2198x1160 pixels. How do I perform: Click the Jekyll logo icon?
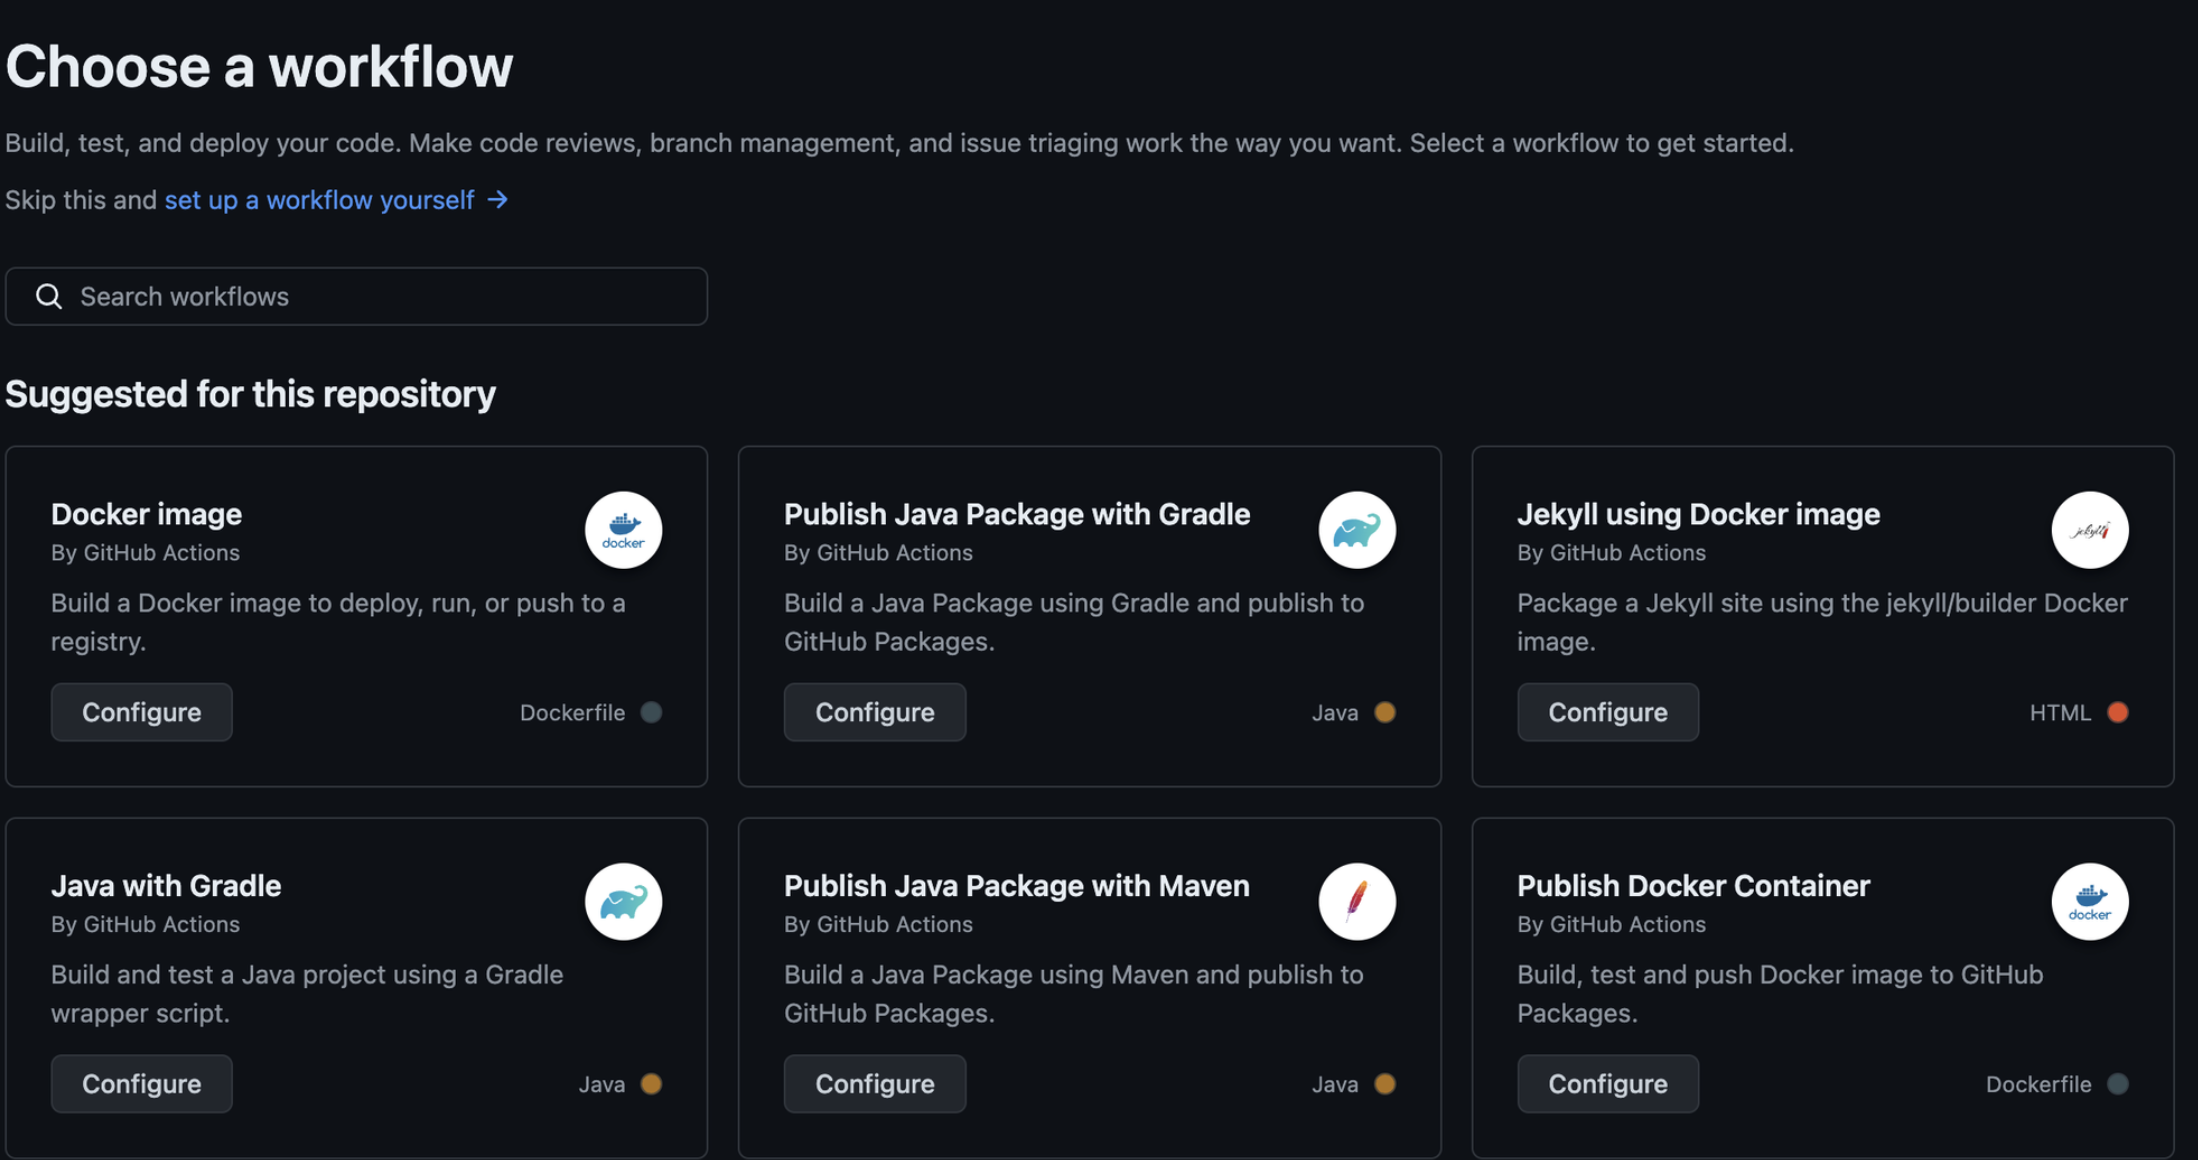click(2089, 530)
